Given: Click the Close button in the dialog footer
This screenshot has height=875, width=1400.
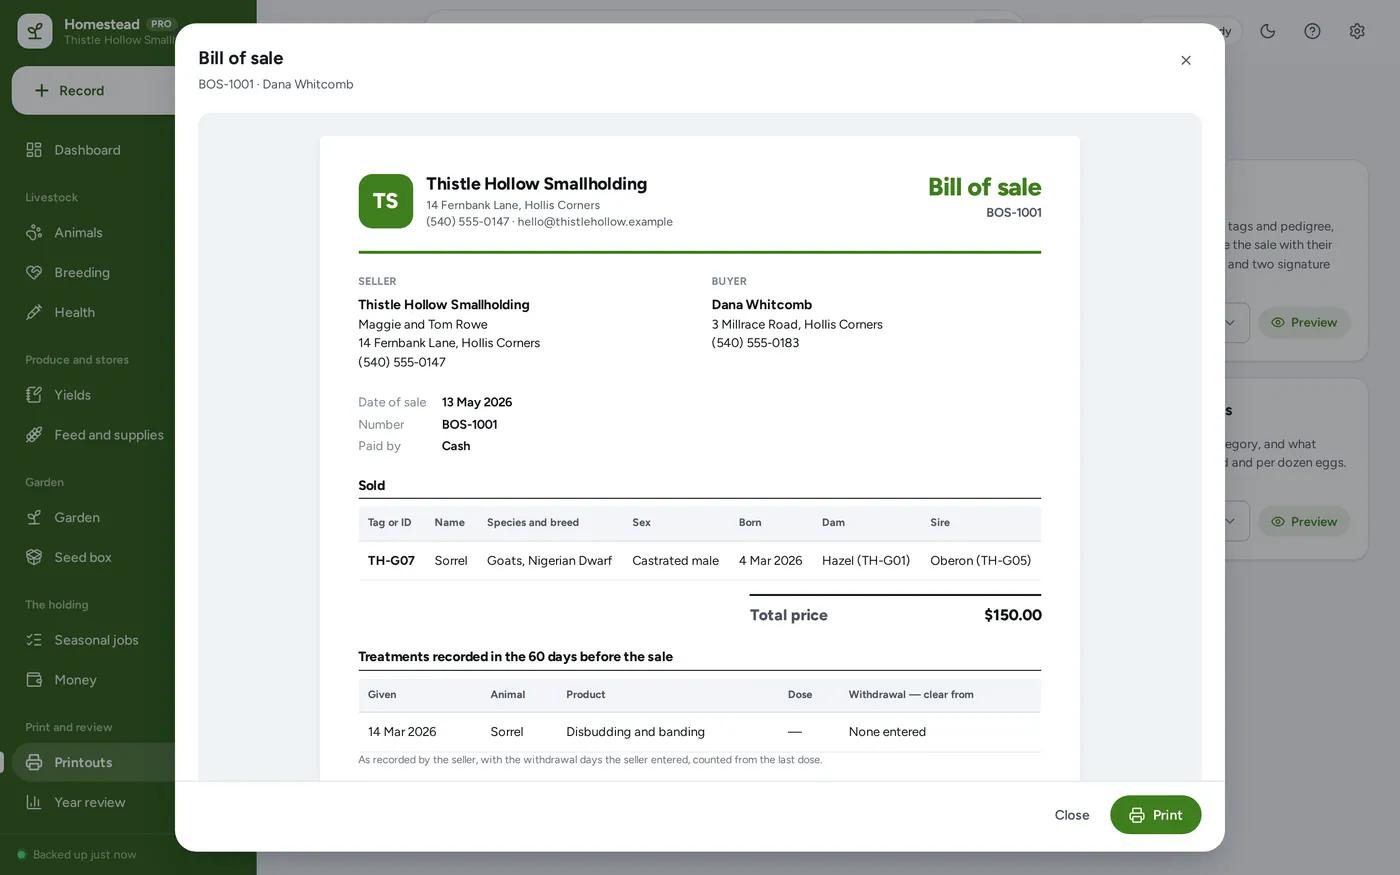Looking at the screenshot, I should 1072,815.
